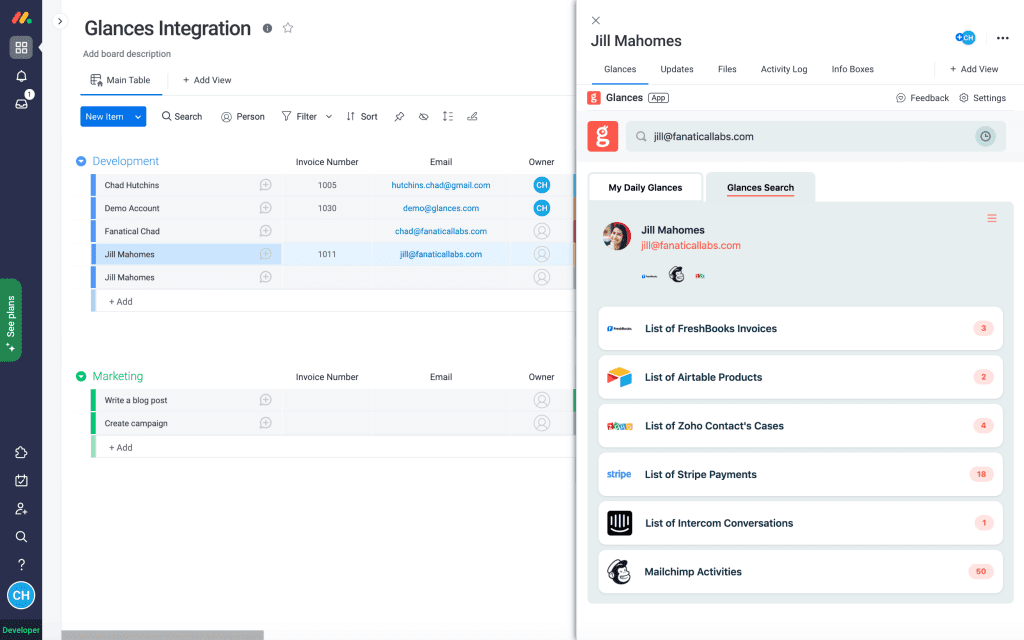The image size is (1024, 640).
Task: Assign an owner for Fanatical Chad
Action: click(x=541, y=231)
